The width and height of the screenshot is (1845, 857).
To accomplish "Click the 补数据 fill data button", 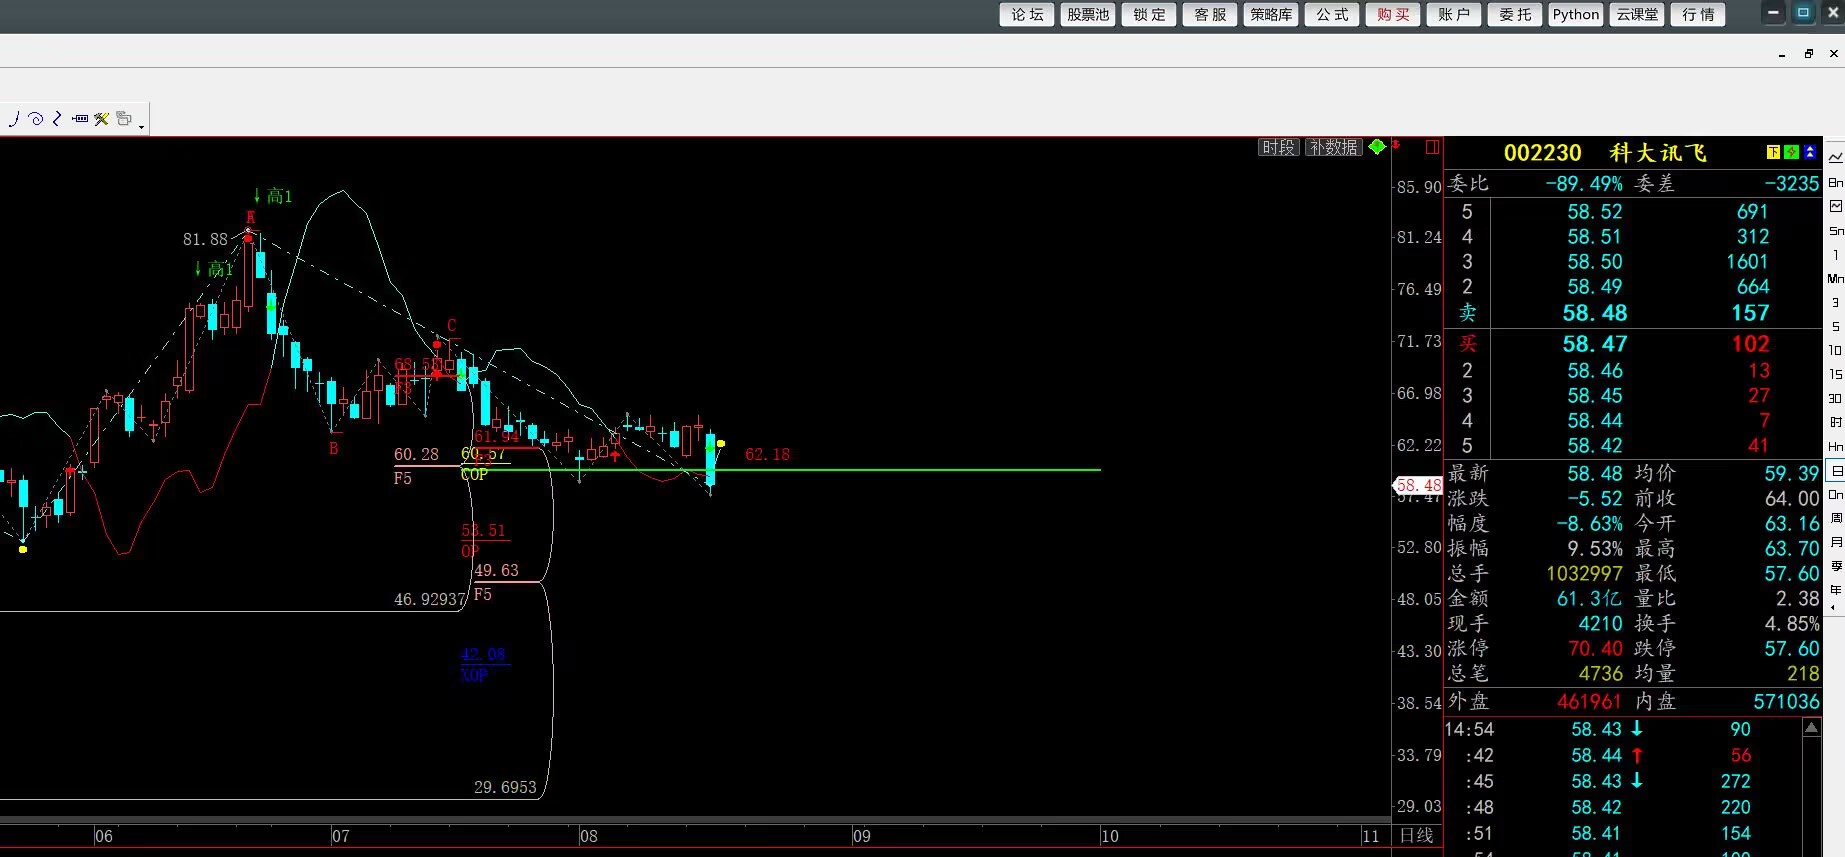I will pyautogui.click(x=1334, y=147).
